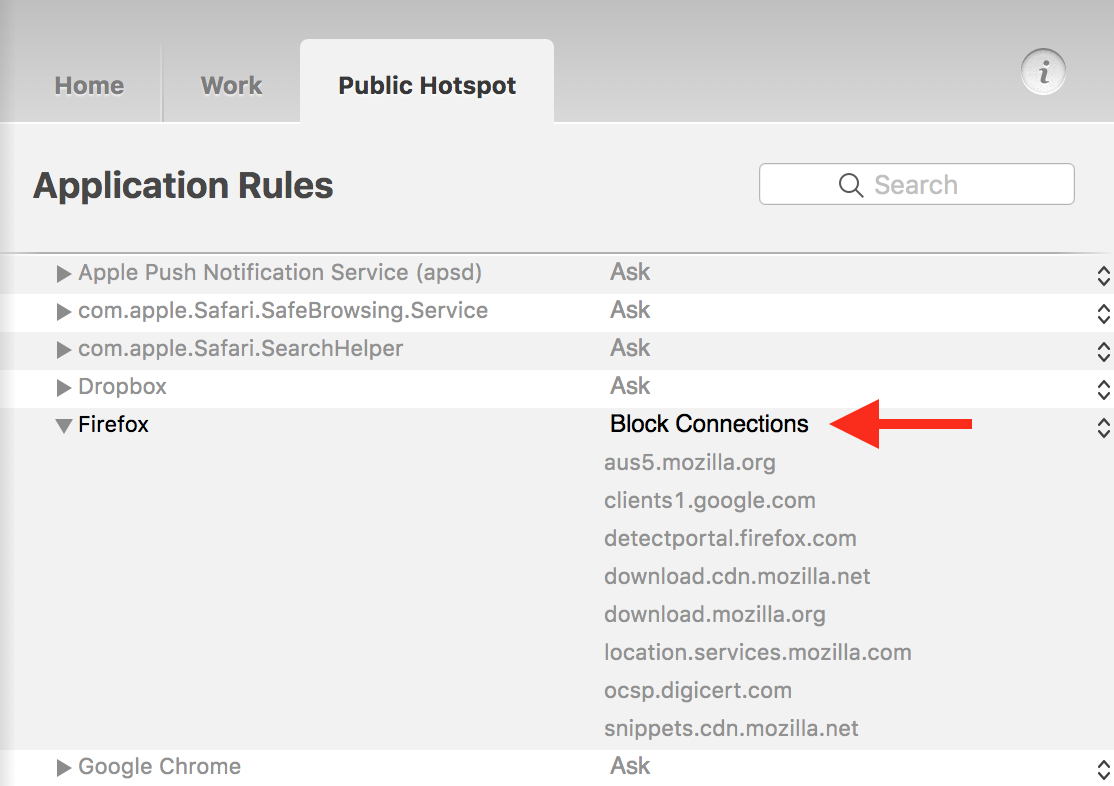The image size is (1114, 786).
Task: Select the com.apple.Safari.SafeBrowsing.Service name
Action: (x=283, y=311)
